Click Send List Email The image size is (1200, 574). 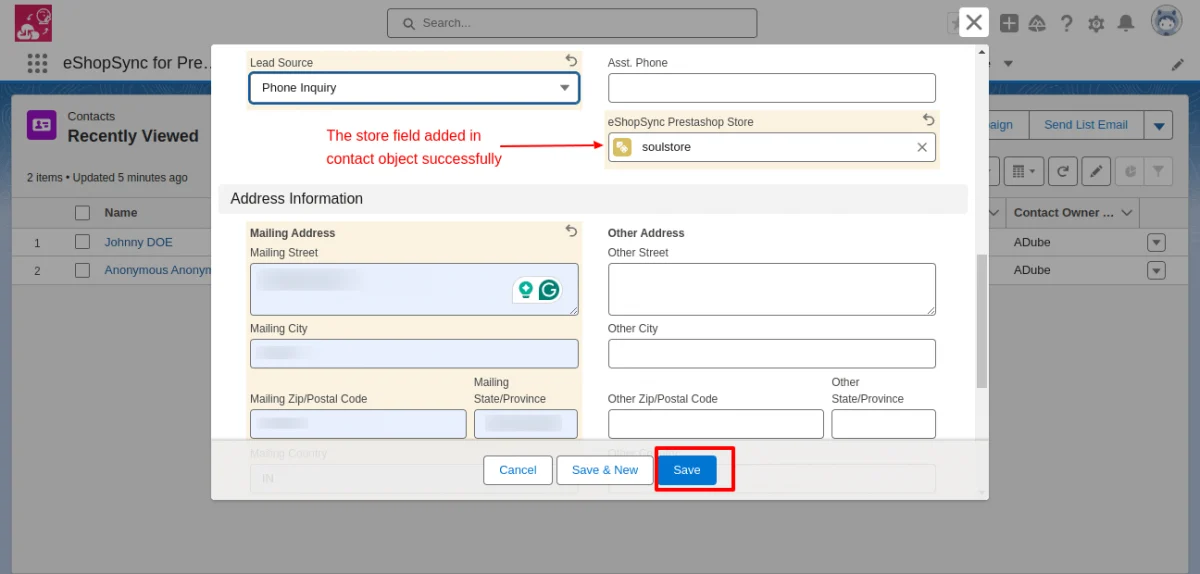1085,125
